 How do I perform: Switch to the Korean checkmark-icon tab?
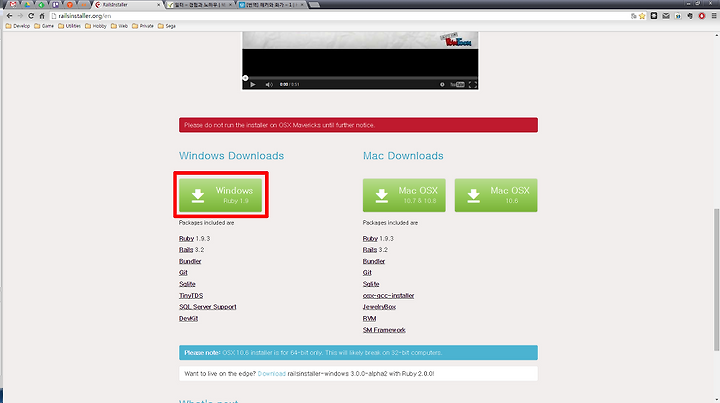pos(201,5)
